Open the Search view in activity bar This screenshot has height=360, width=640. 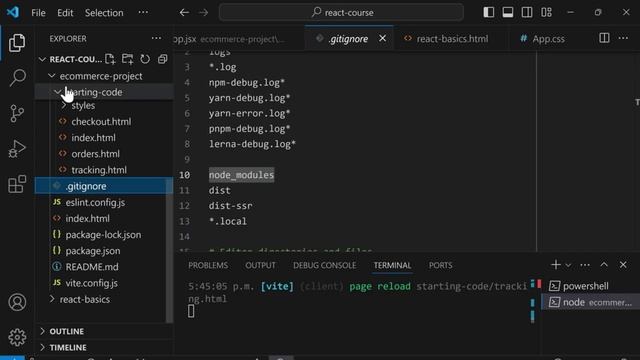17,78
